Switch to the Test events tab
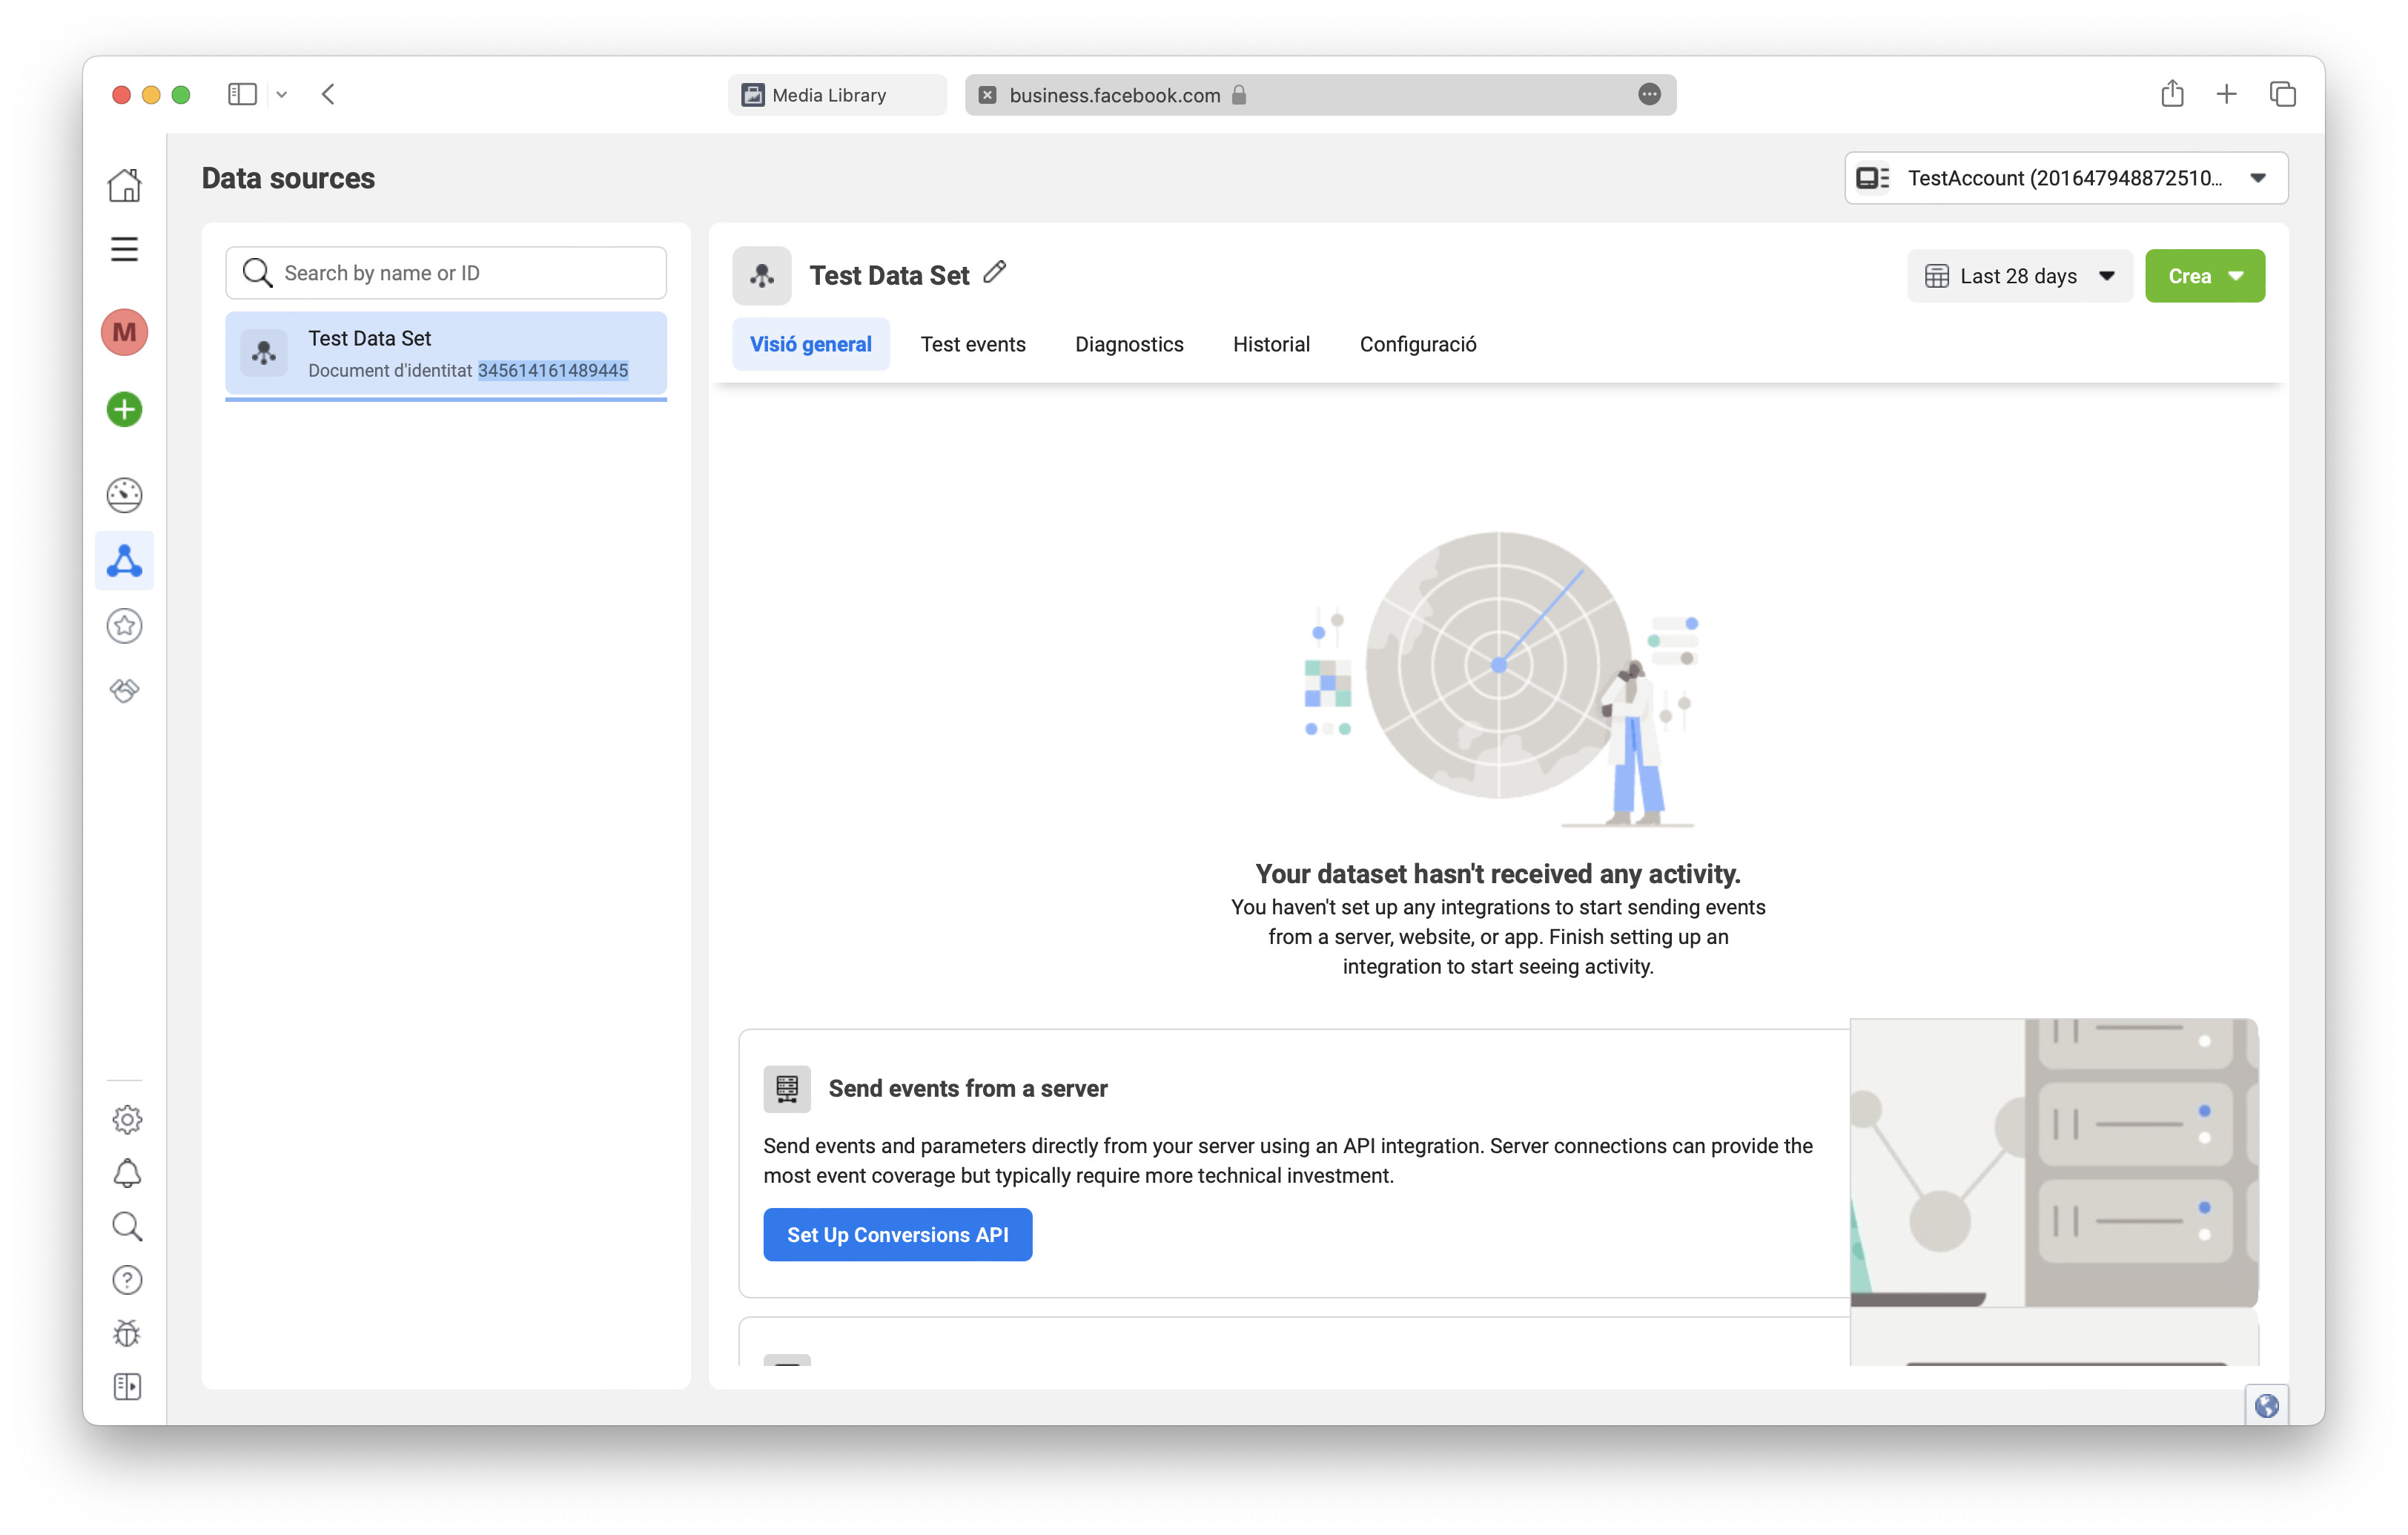The width and height of the screenshot is (2408, 1535). click(973, 344)
